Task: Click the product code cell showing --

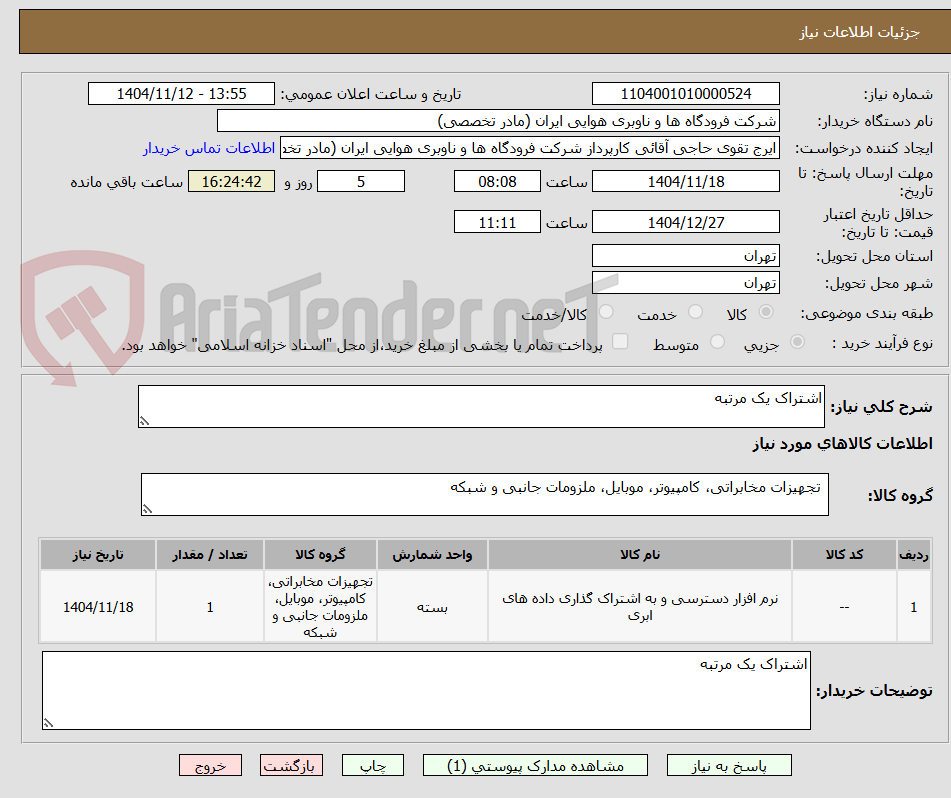Action: [x=844, y=606]
